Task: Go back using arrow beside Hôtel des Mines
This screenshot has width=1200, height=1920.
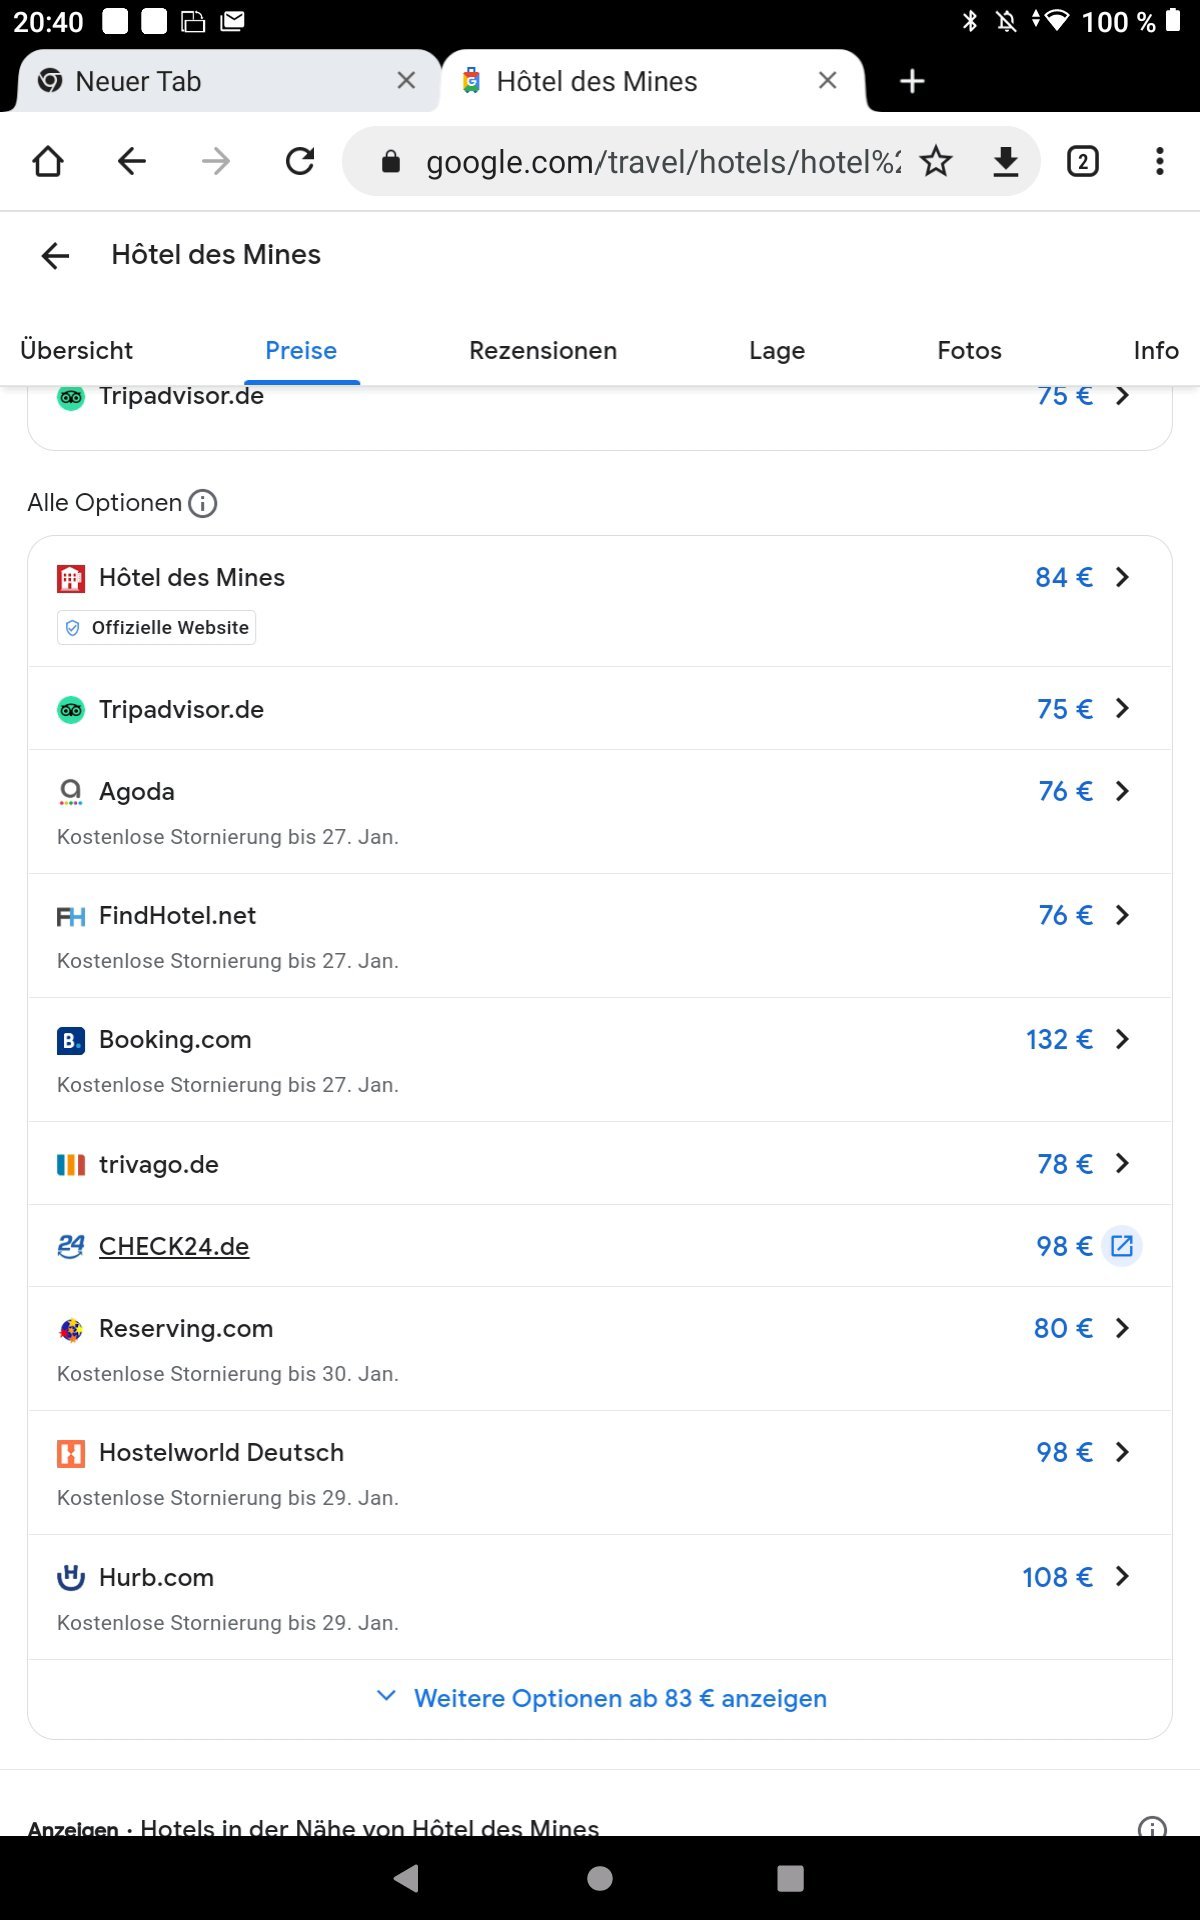Action: 55,255
